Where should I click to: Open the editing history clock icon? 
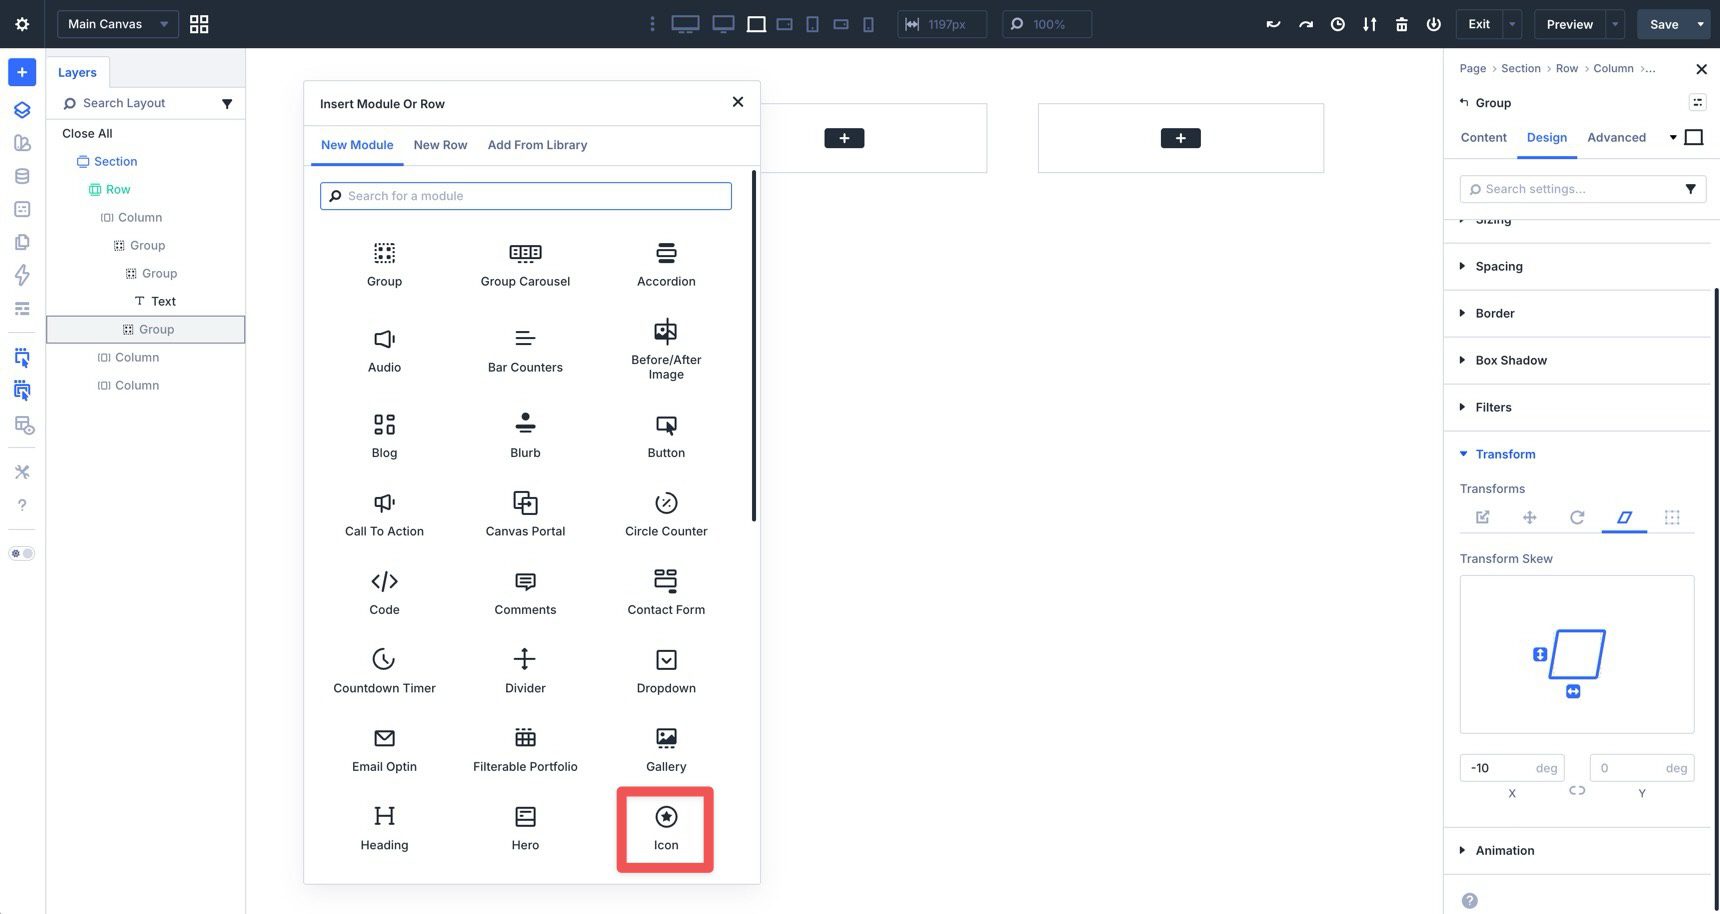tap(1338, 23)
